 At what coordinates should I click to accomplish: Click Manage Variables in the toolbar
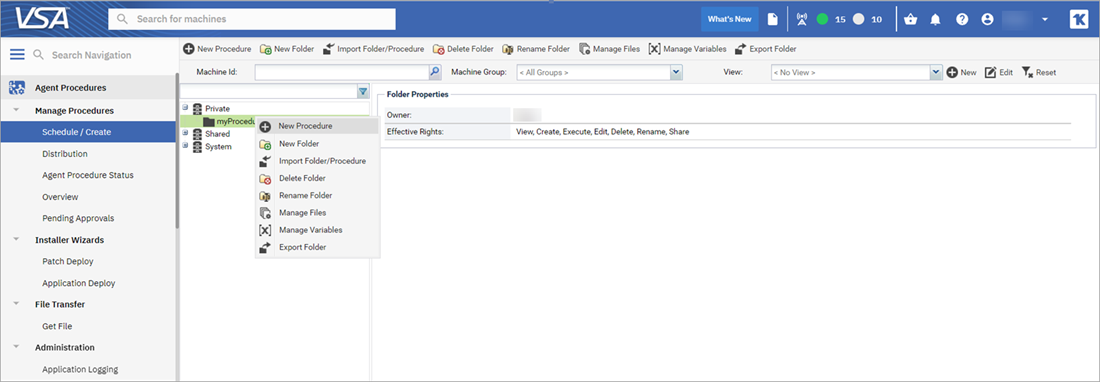tap(688, 49)
